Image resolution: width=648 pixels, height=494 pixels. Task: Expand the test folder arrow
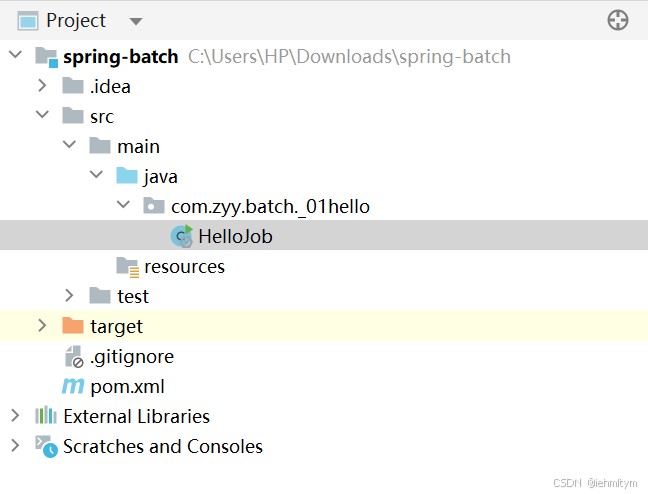(69, 296)
